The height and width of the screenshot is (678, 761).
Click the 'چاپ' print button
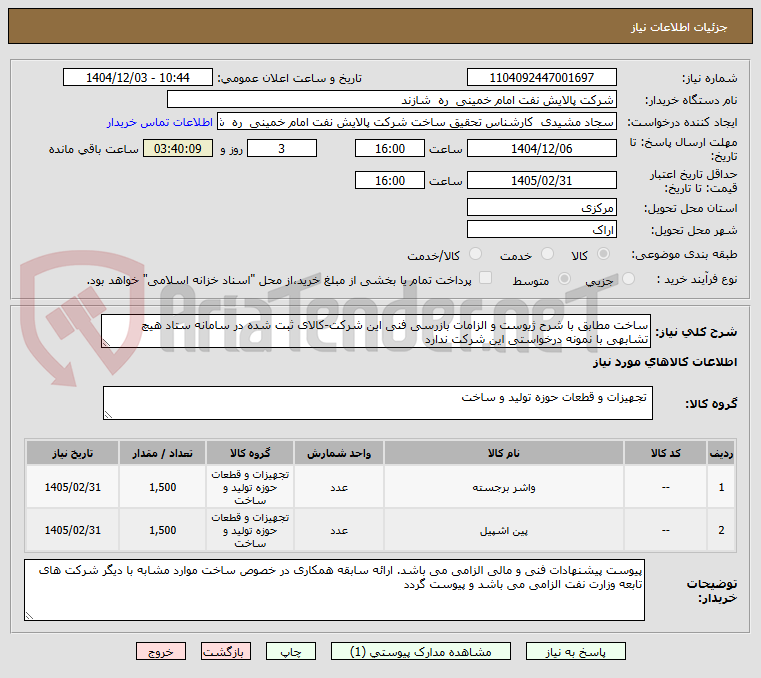291,652
